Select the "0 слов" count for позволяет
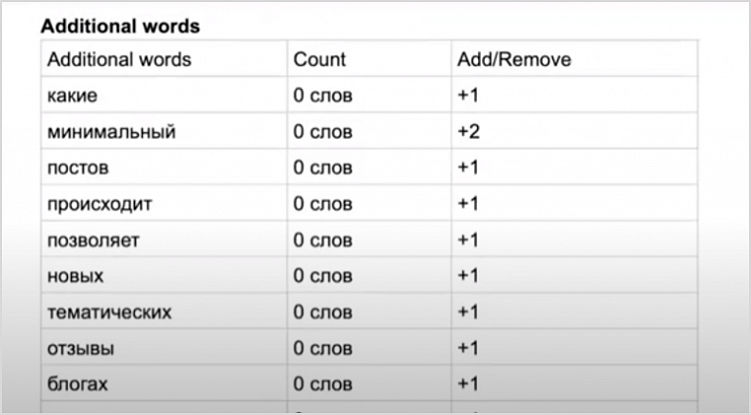The width and height of the screenshot is (751, 415). tap(323, 240)
